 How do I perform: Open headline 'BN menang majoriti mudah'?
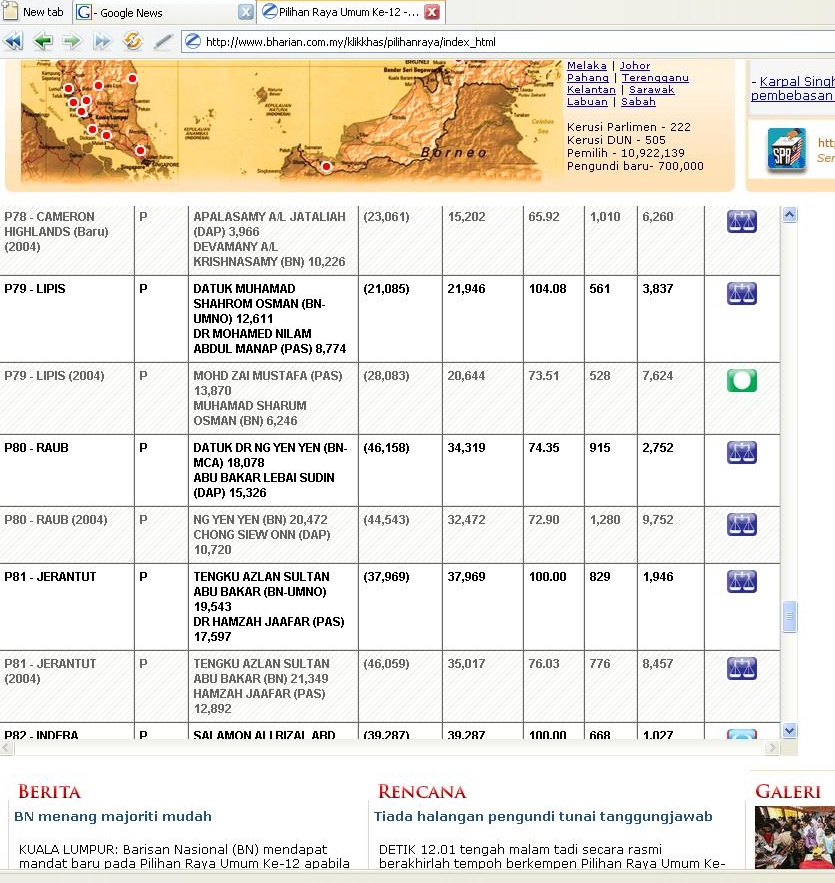click(112, 816)
